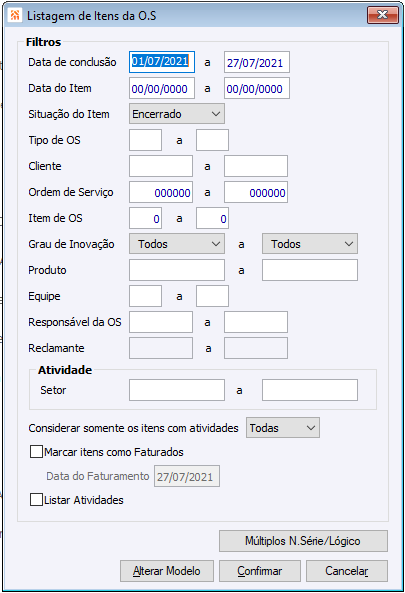Click the first Item de OS field
This screenshot has width=405, height=593.
pos(146,218)
